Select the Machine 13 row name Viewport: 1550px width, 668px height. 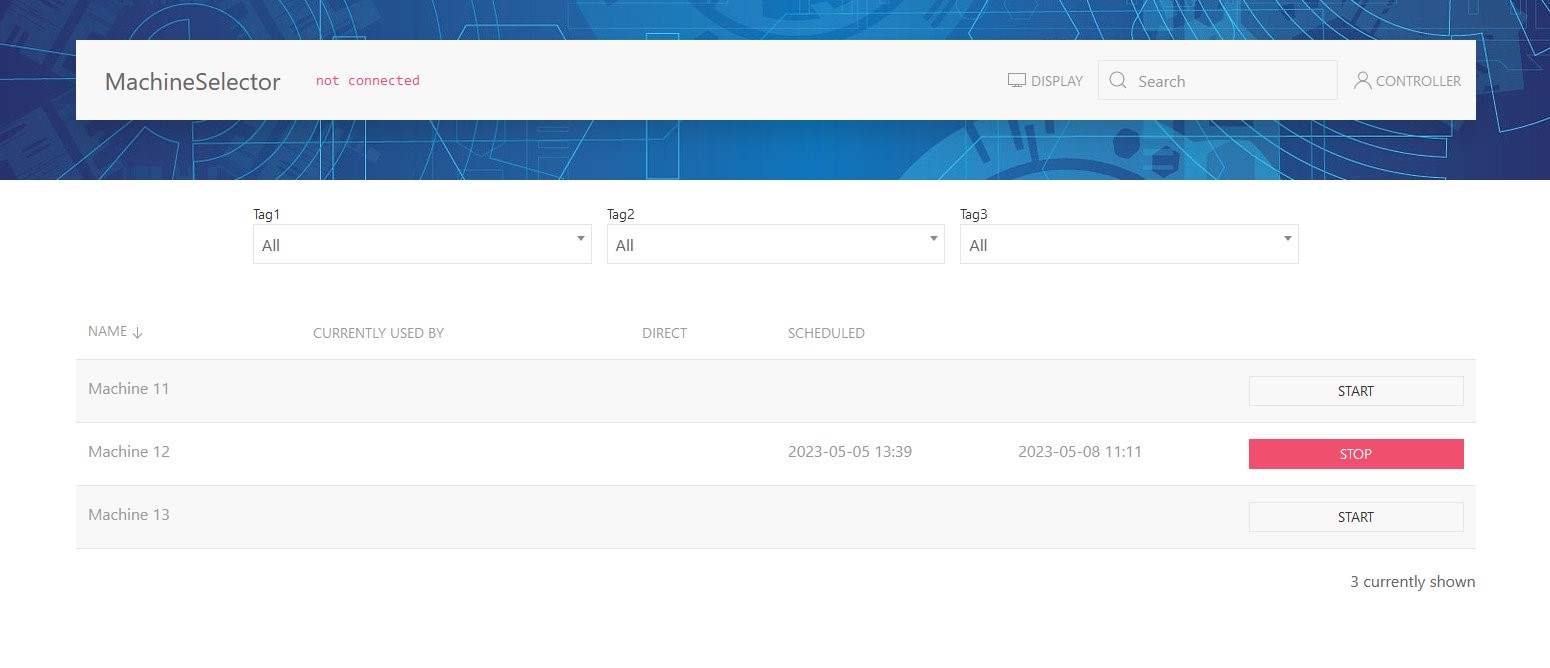(129, 515)
